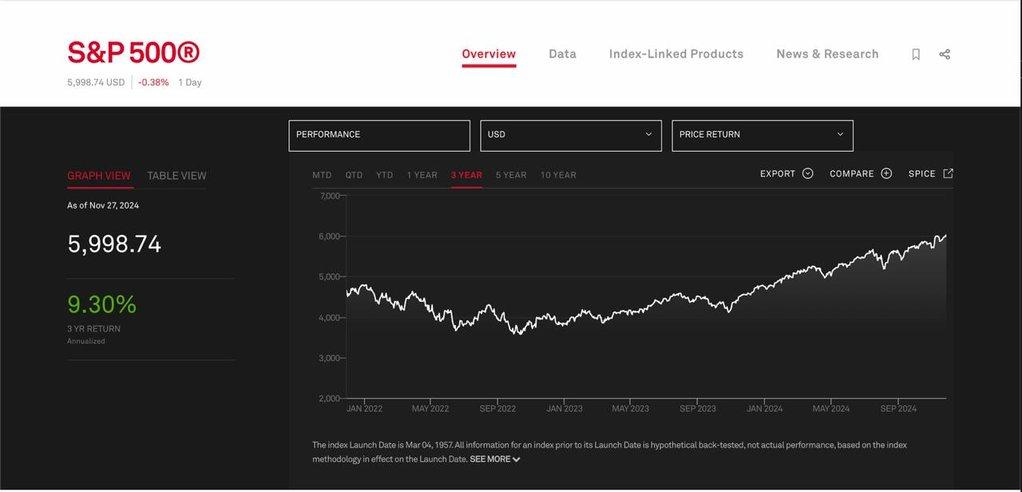Image resolution: width=1022 pixels, height=492 pixels.
Task: Open the Price Return dropdown
Action: [763, 135]
